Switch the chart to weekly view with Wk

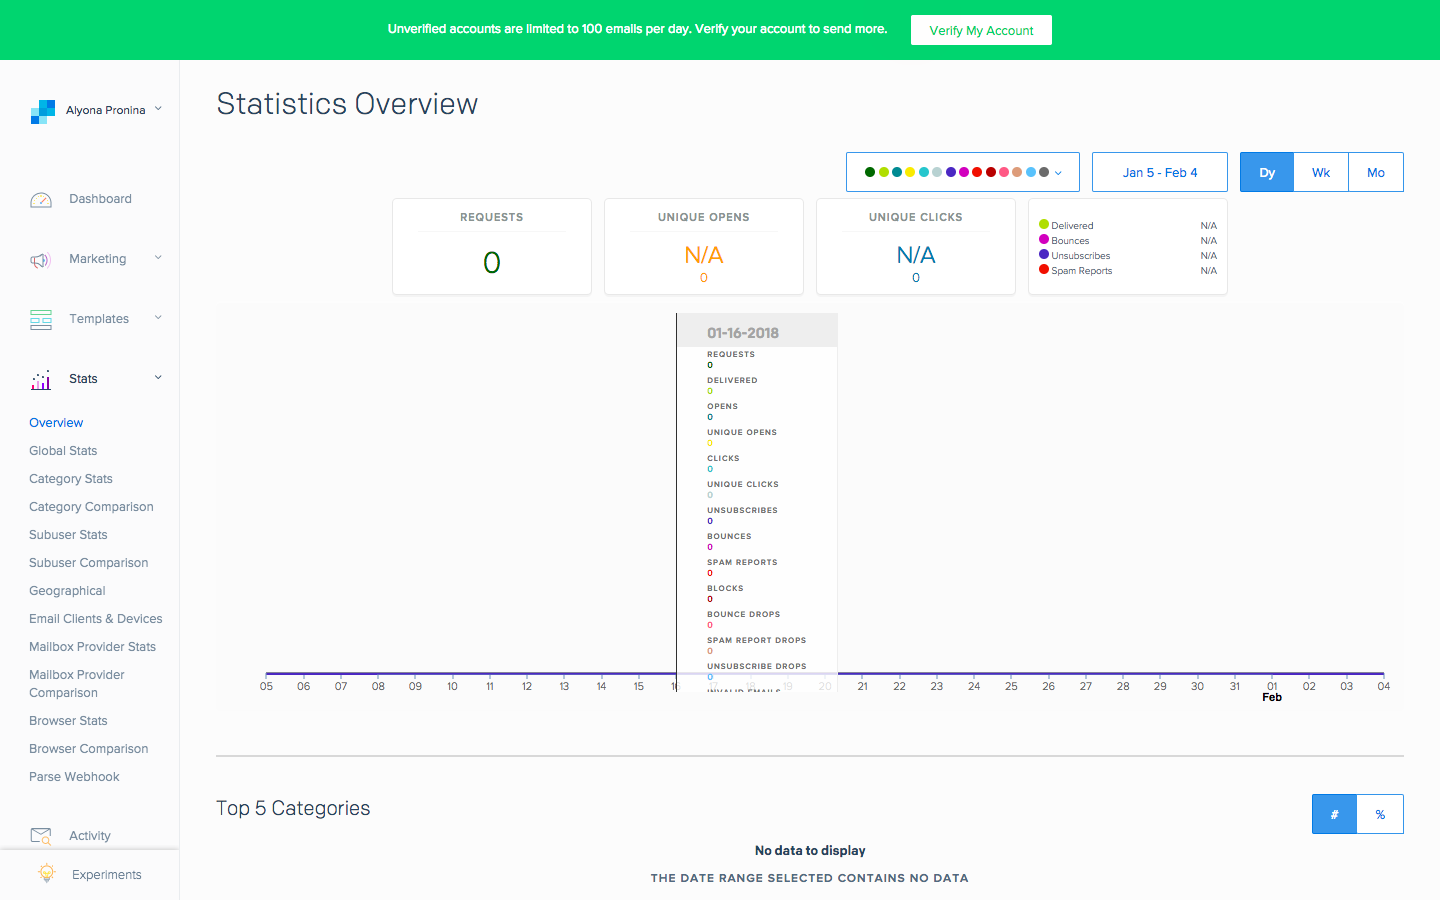[x=1321, y=171]
